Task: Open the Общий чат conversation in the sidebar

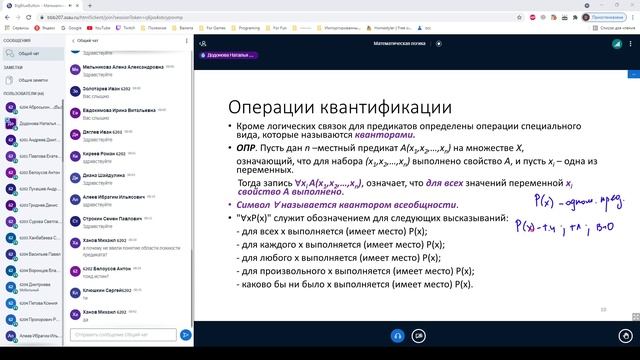Action: 32,53
